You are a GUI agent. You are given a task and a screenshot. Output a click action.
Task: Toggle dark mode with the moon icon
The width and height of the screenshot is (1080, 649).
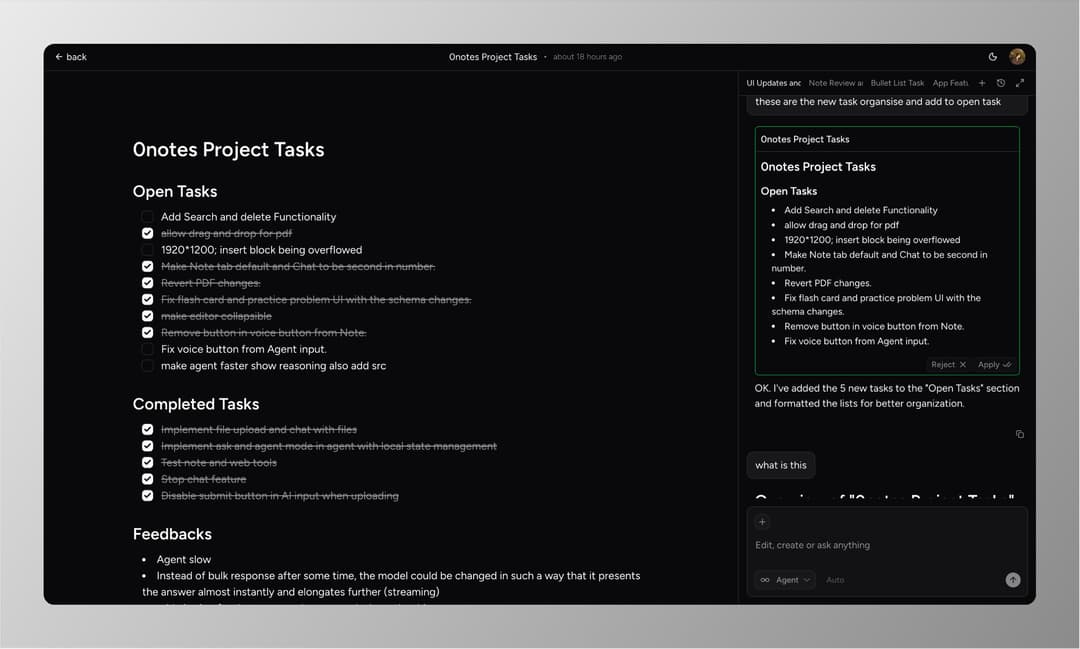[992, 57]
